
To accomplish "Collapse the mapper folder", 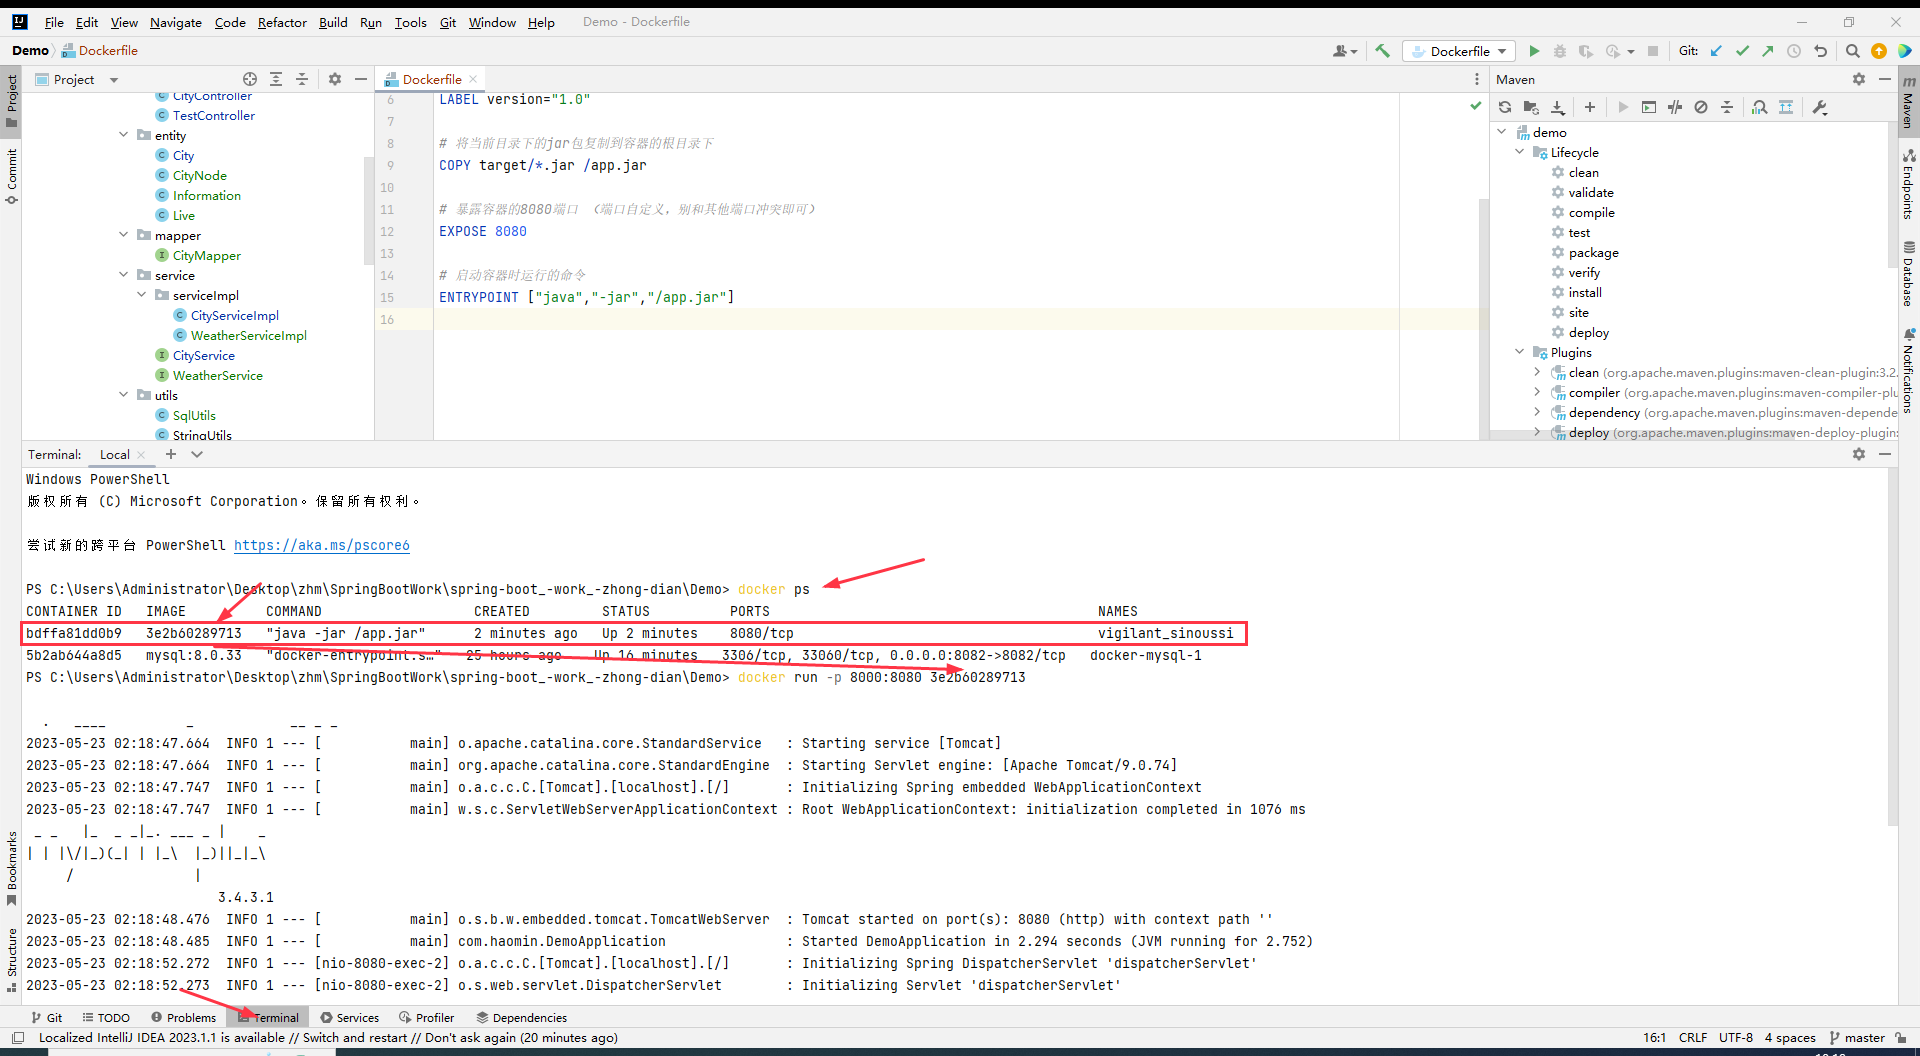I will pyautogui.click(x=123, y=235).
